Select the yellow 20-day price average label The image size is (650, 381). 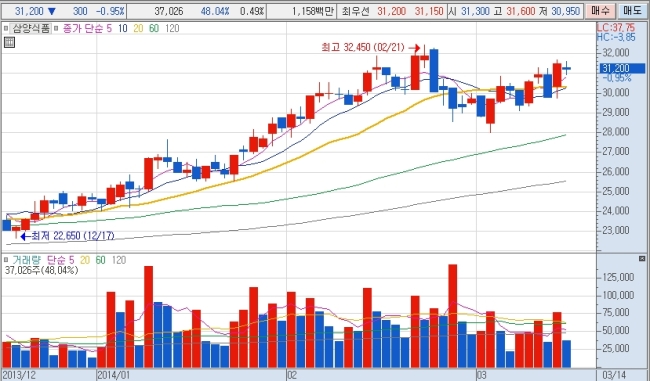(x=138, y=29)
